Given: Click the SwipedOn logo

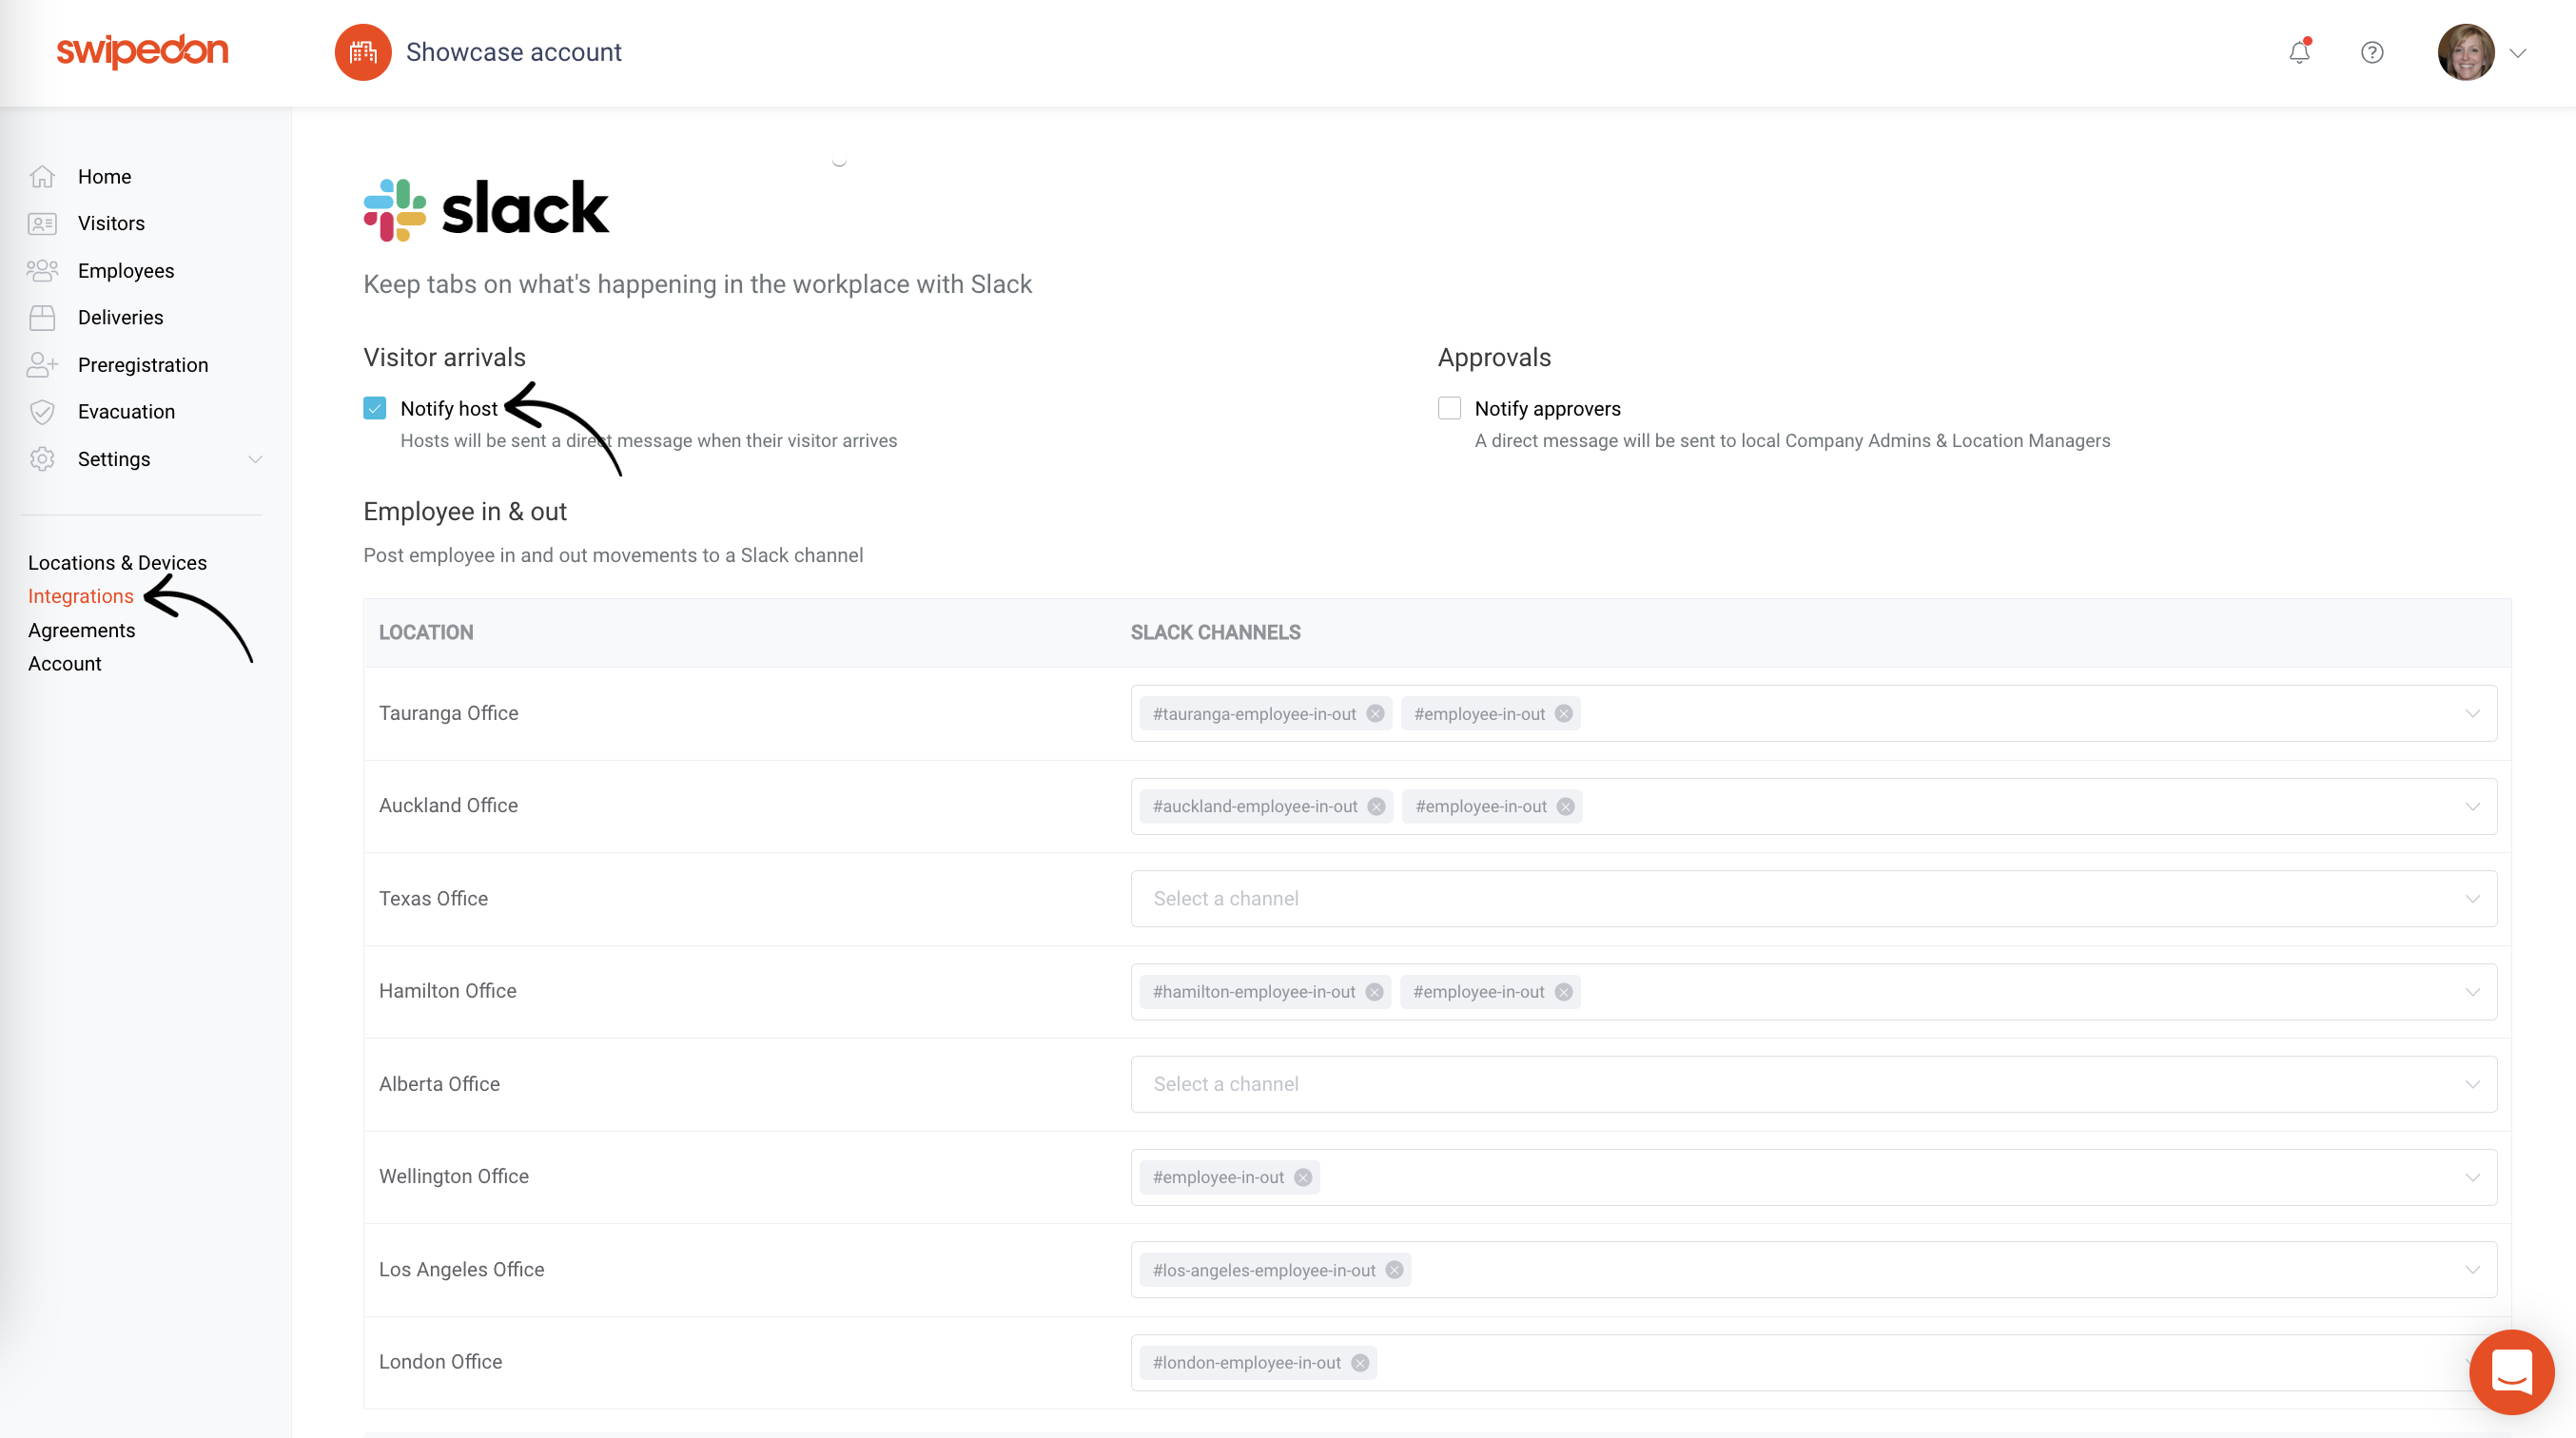Looking at the screenshot, I should [x=142, y=51].
